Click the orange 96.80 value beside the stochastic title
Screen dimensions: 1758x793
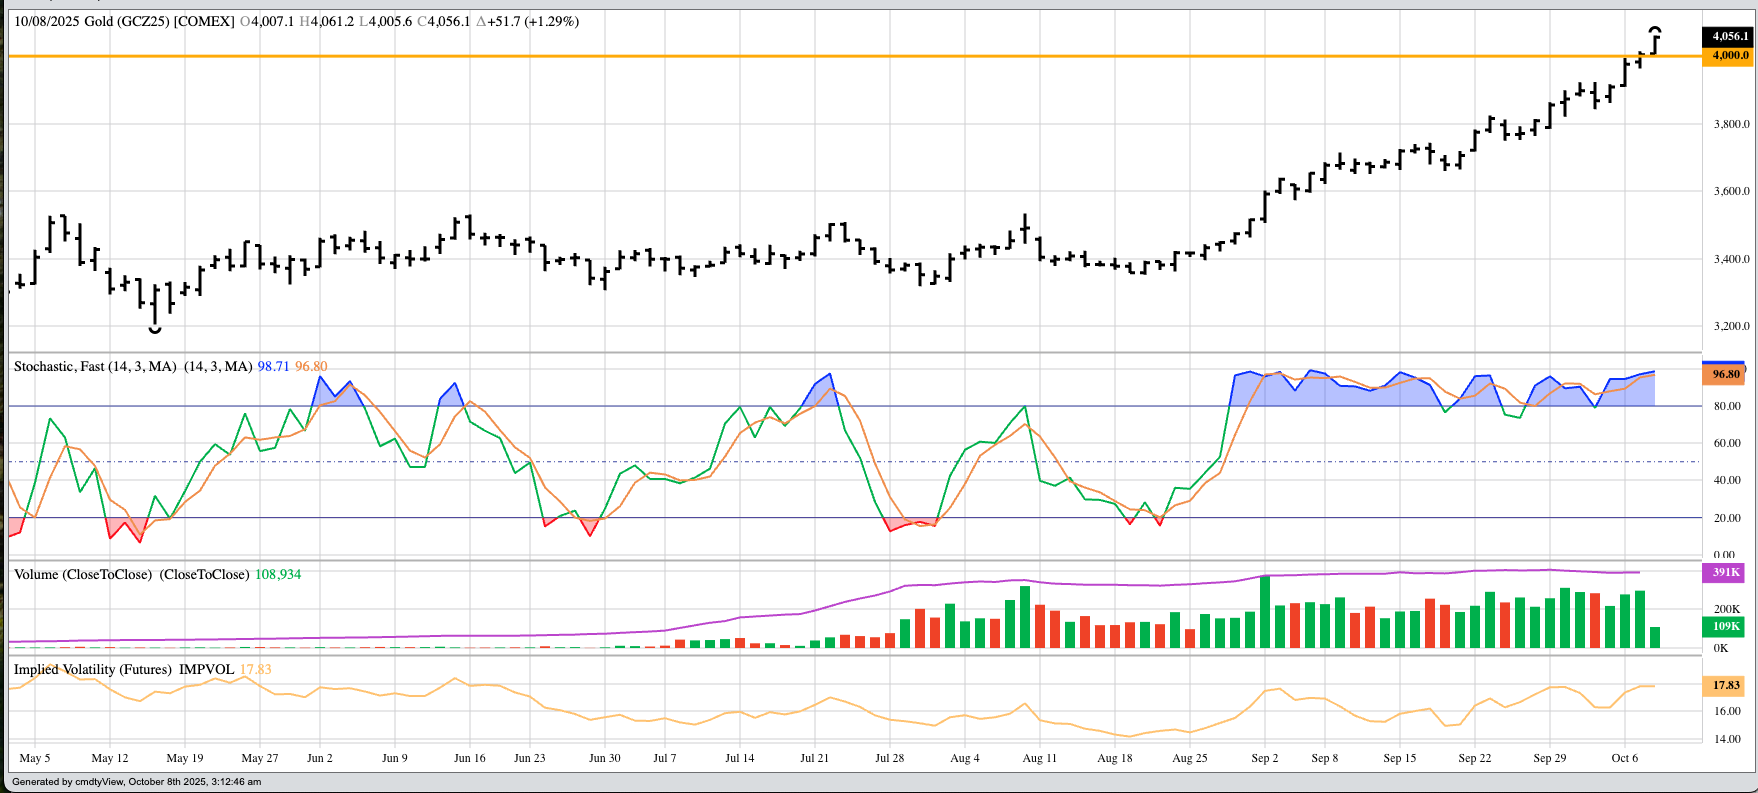(311, 367)
